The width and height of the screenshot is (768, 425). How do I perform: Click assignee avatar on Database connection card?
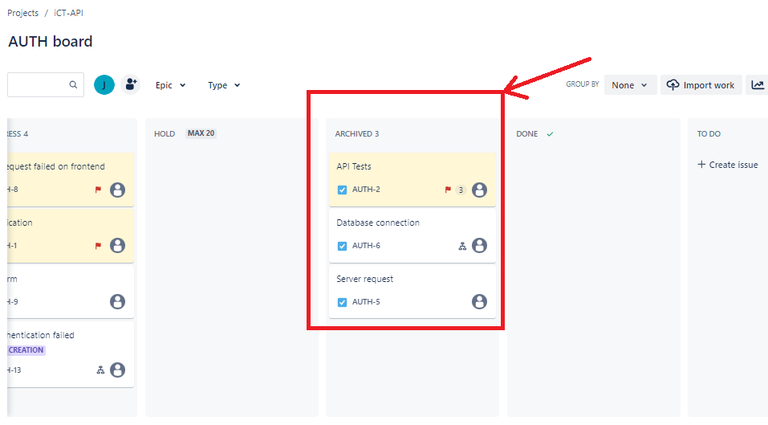coord(480,245)
